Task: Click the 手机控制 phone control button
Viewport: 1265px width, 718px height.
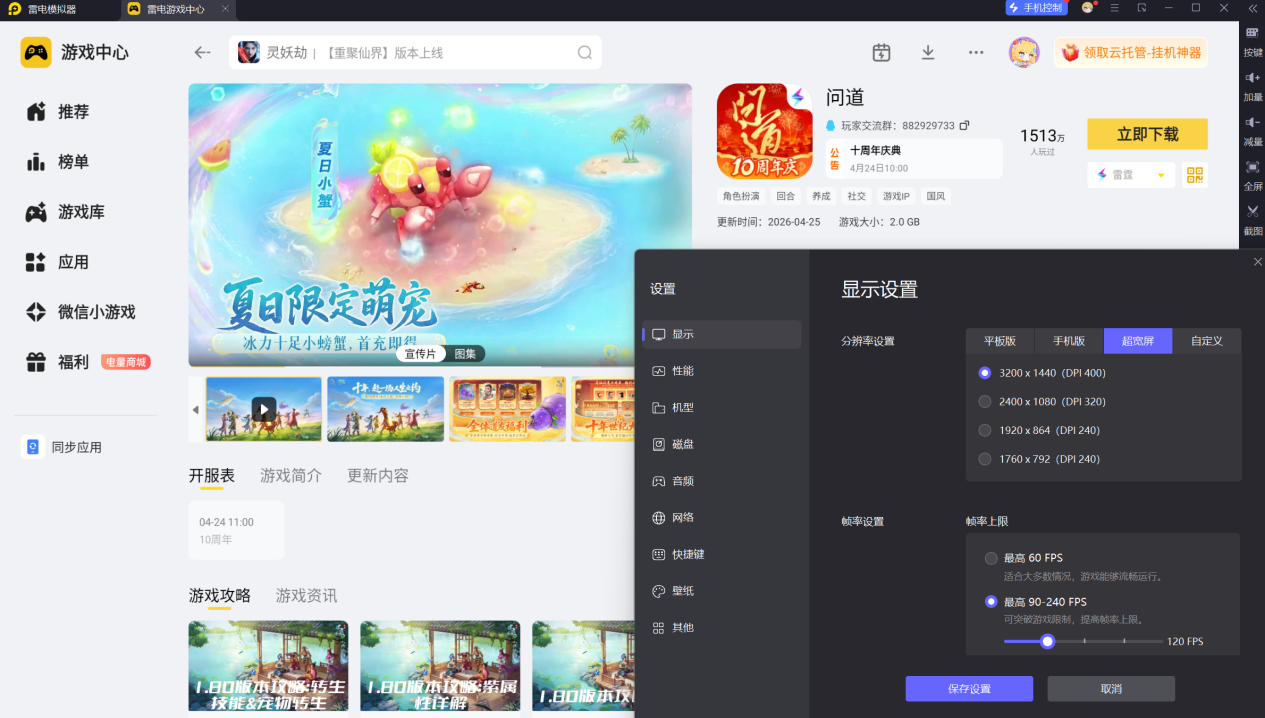Action: 1036,8
